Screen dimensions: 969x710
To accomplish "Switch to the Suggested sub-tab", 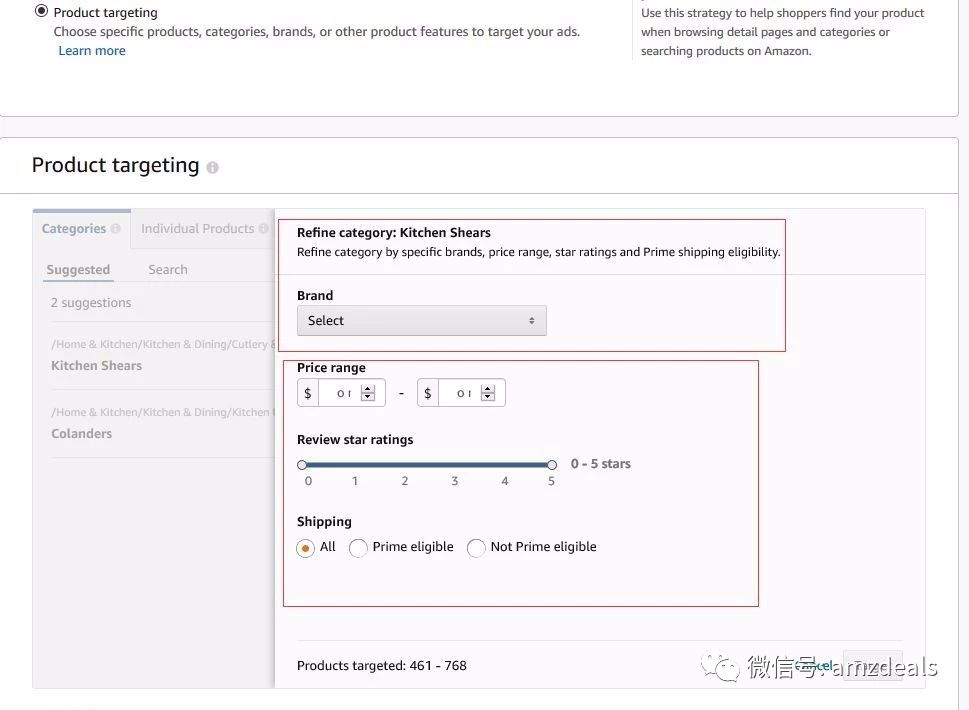I will pos(78,270).
